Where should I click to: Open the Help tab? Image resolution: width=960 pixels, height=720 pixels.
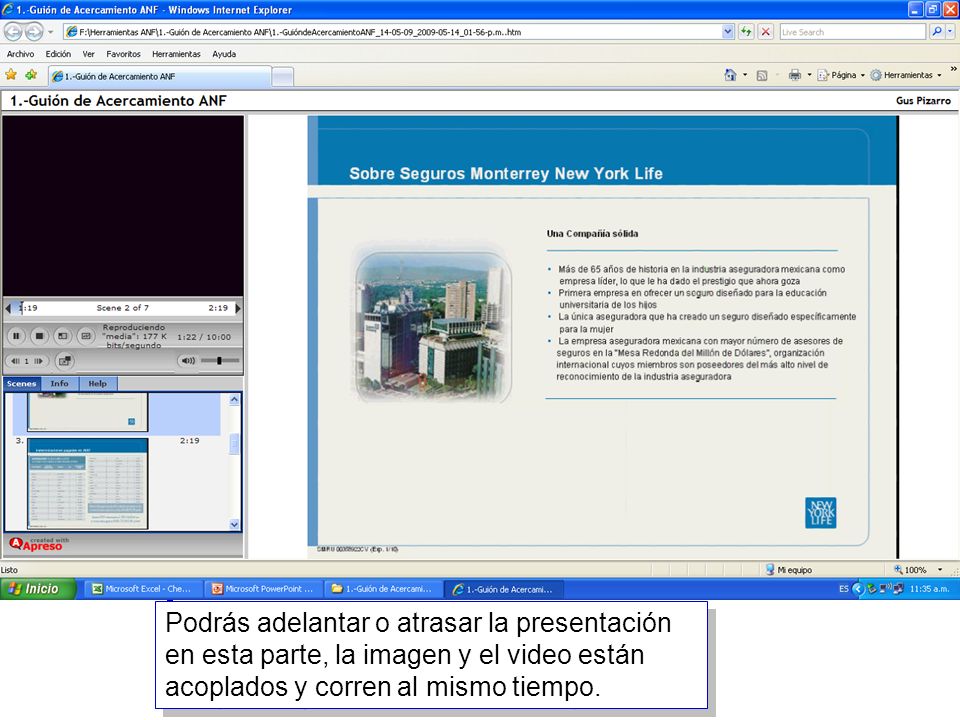(97, 383)
